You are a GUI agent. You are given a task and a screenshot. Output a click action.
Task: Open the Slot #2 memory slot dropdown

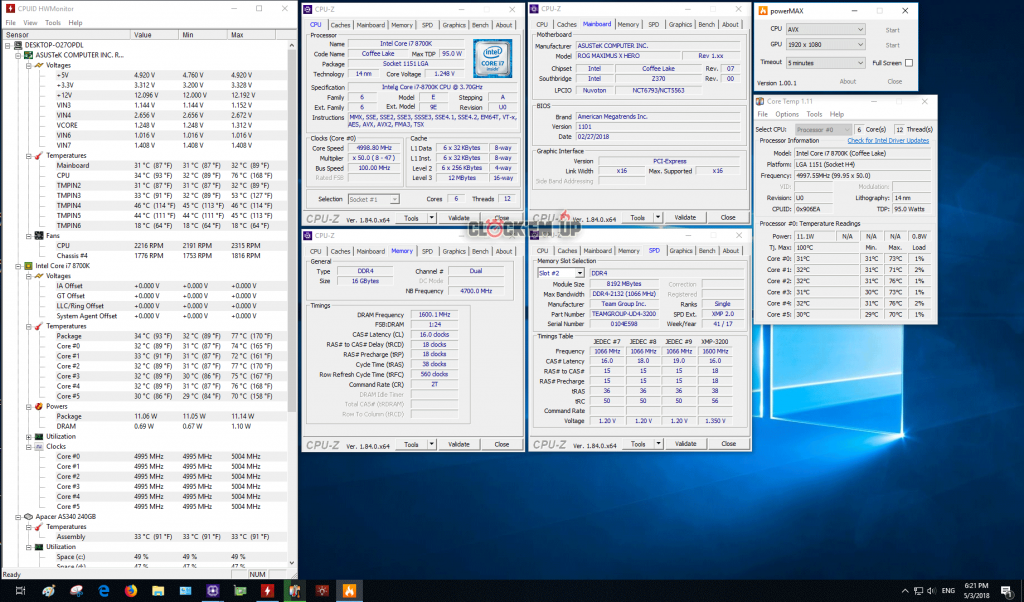pos(560,272)
